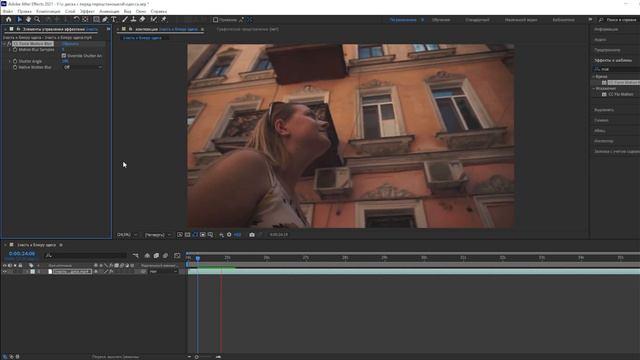Reset CC Force Motion Blur effect
Viewport: 640px width, 360px height.
70,44
